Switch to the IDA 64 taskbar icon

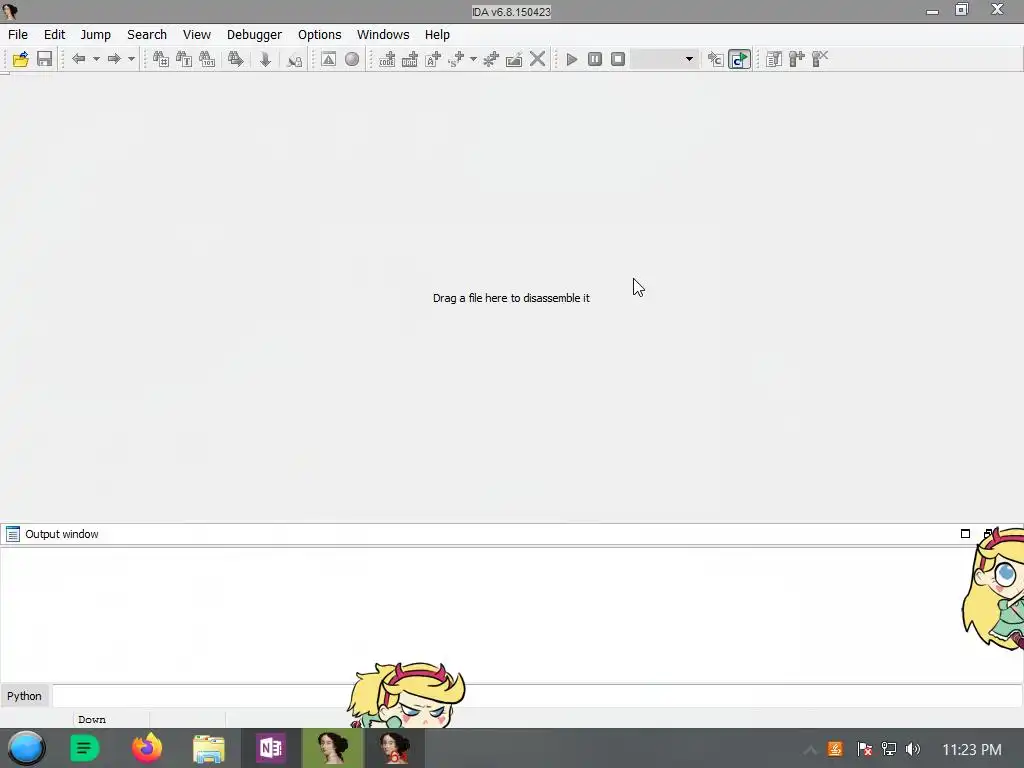(x=394, y=748)
